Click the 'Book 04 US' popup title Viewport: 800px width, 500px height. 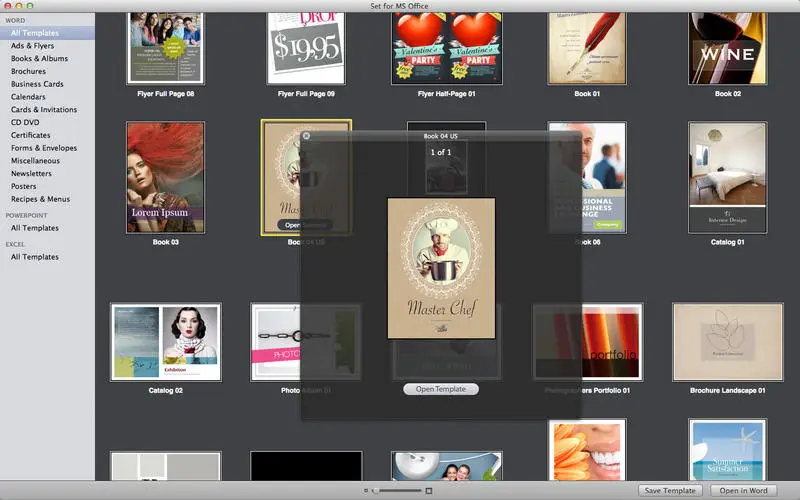point(440,136)
